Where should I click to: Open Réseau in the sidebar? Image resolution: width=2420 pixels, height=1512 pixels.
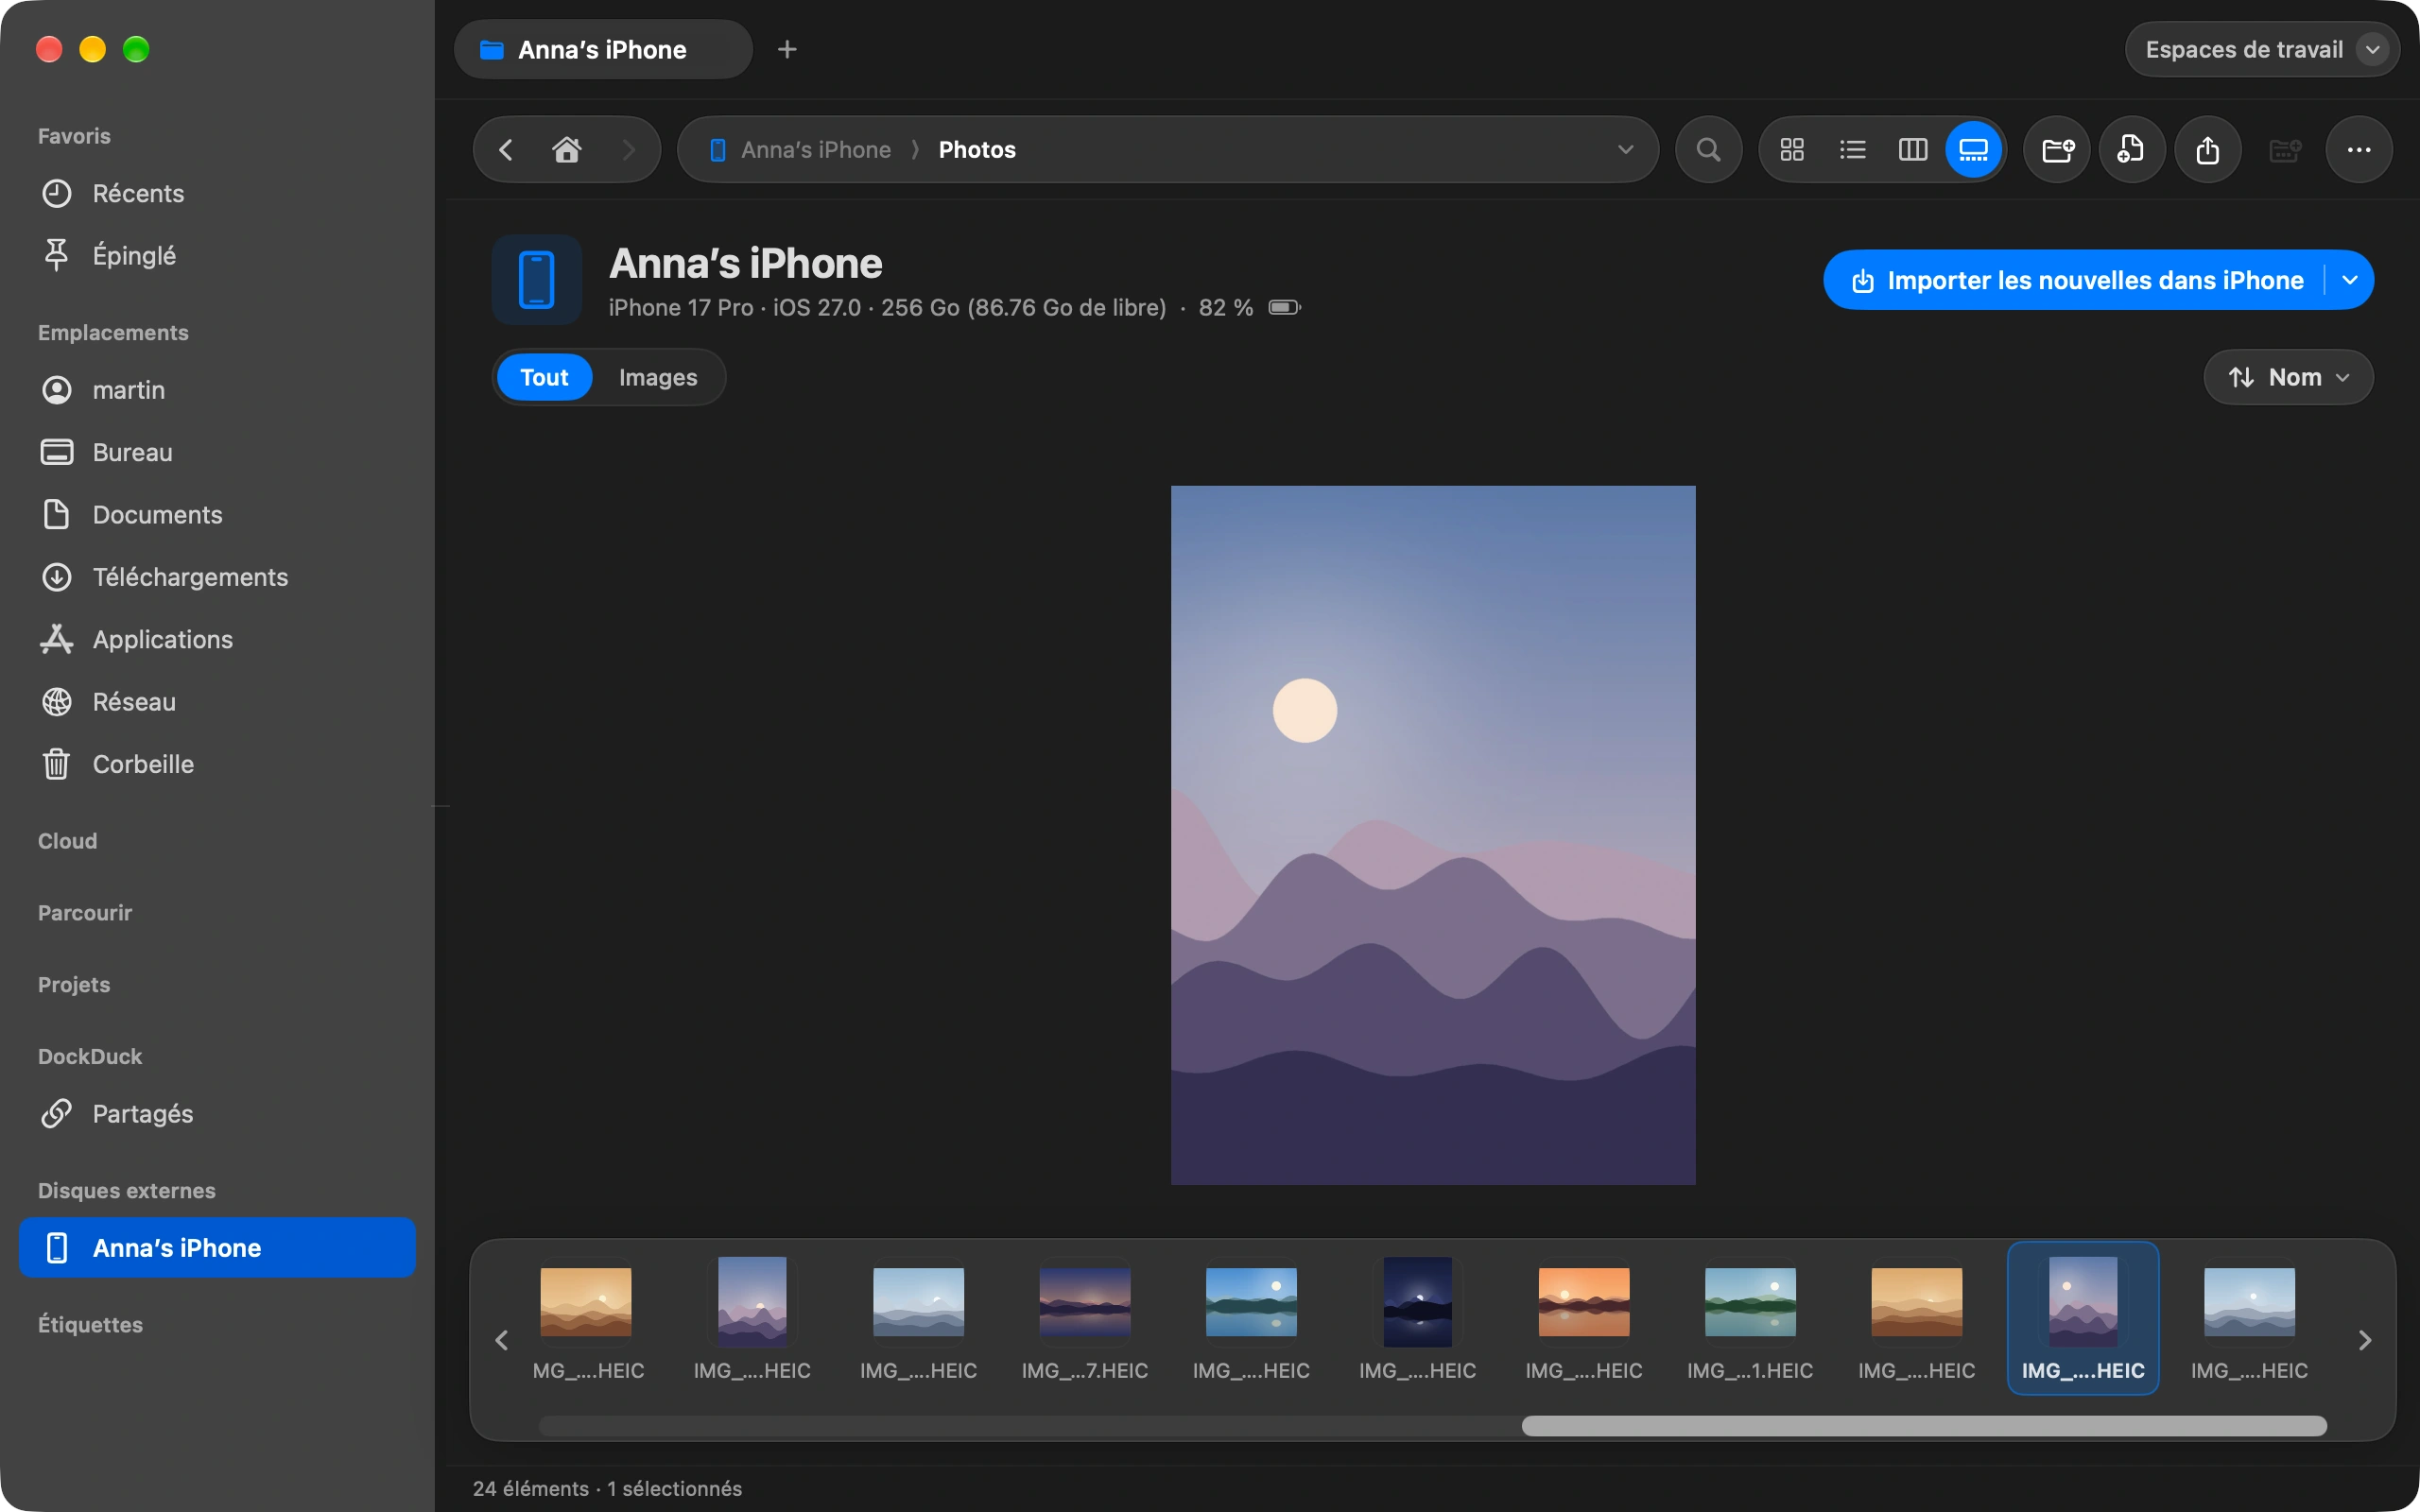tap(217, 702)
